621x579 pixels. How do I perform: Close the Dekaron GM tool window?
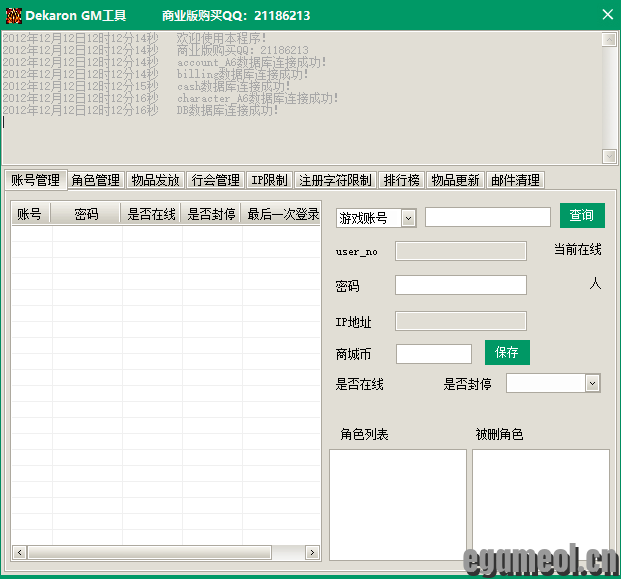(x=606, y=15)
